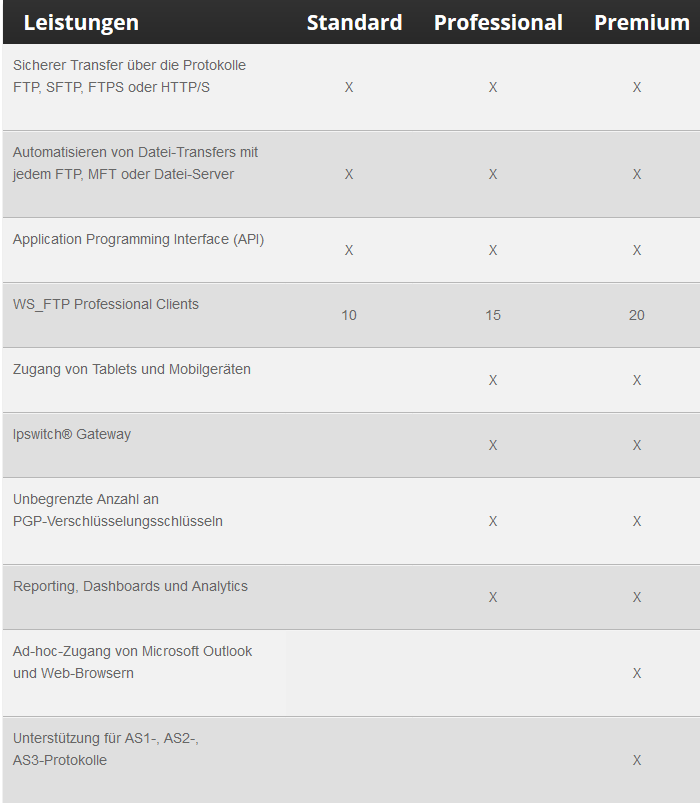Image resolution: width=700 pixels, height=803 pixels.
Task: Click the Standard column header
Action: [x=354, y=22]
